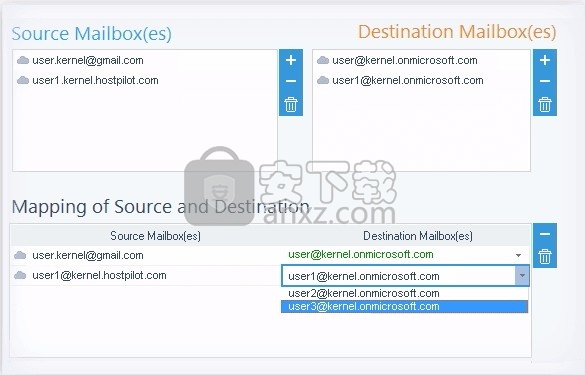Screen dimensions: 585x375
Task: Collapse the open user1@kernel.onmicrosoft.com dropdown arrow
Action: tap(522, 276)
